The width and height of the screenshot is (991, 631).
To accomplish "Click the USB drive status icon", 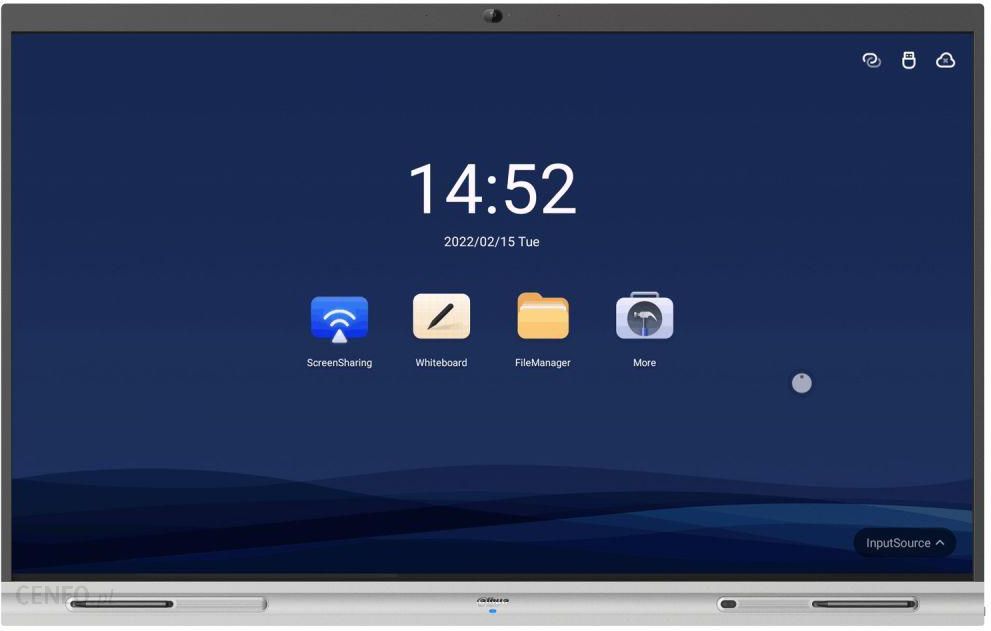I will tap(909, 60).
